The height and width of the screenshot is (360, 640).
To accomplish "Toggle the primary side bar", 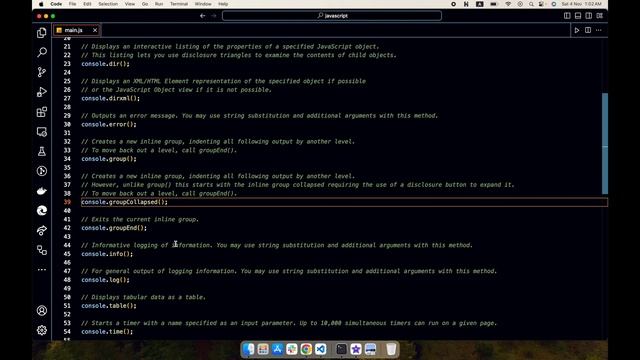I will (x=567, y=16).
